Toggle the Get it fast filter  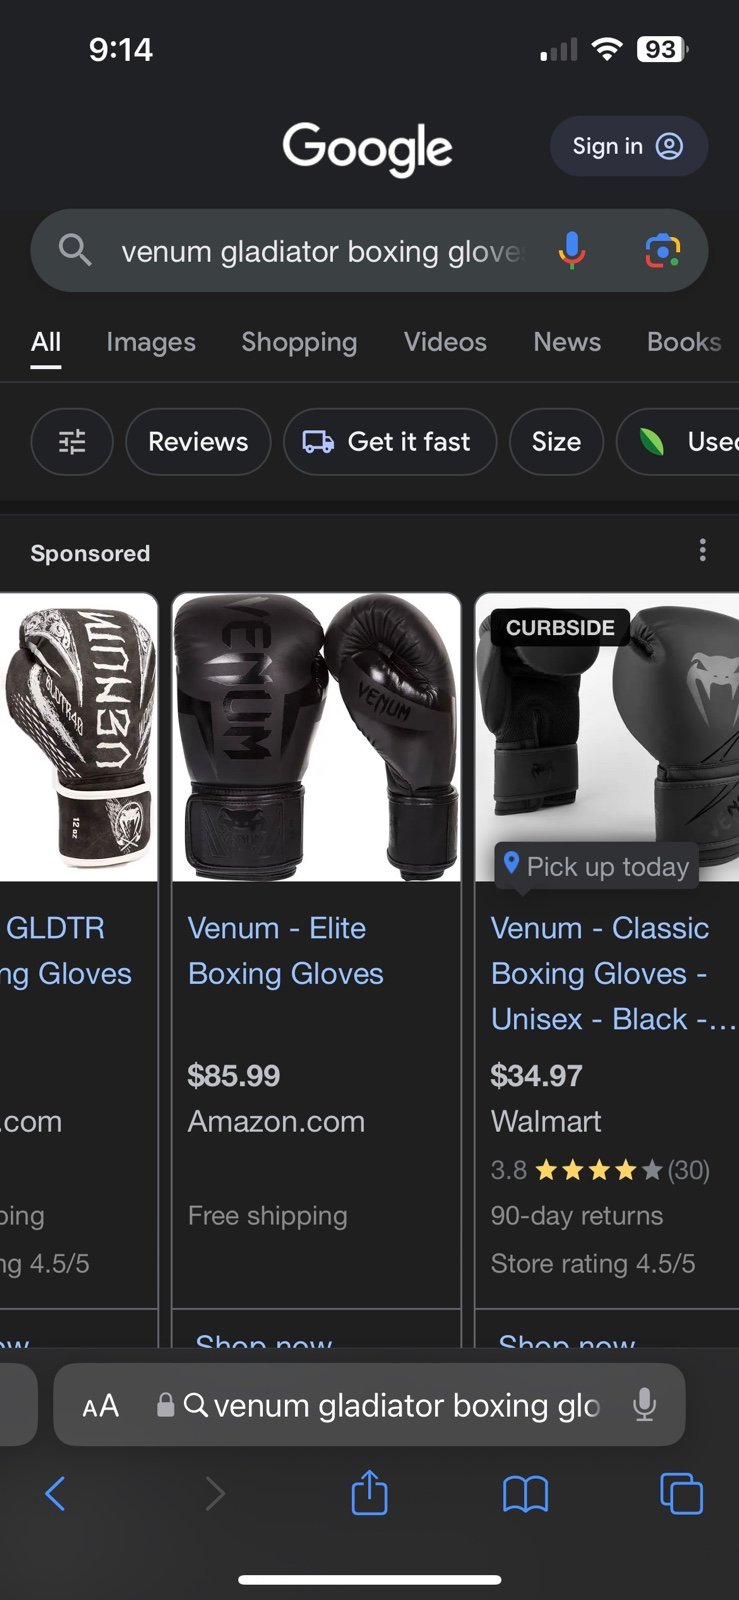click(390, 441)
